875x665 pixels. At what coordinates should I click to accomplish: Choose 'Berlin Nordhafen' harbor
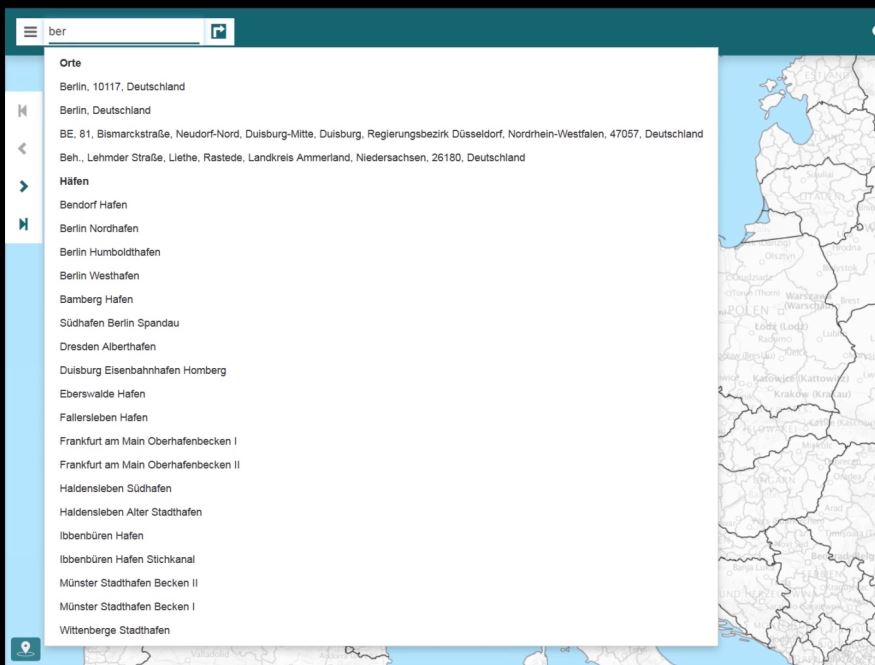(99, 229)
